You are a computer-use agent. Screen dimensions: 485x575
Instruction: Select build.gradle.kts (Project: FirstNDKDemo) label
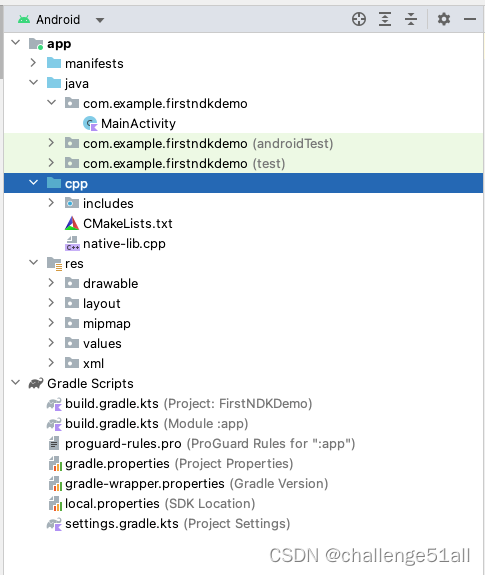click(x=188, y=403)
